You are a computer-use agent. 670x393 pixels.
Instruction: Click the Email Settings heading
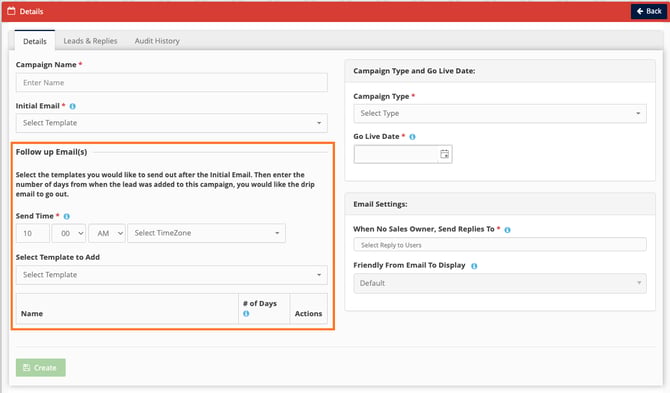(x=380, y=204)
